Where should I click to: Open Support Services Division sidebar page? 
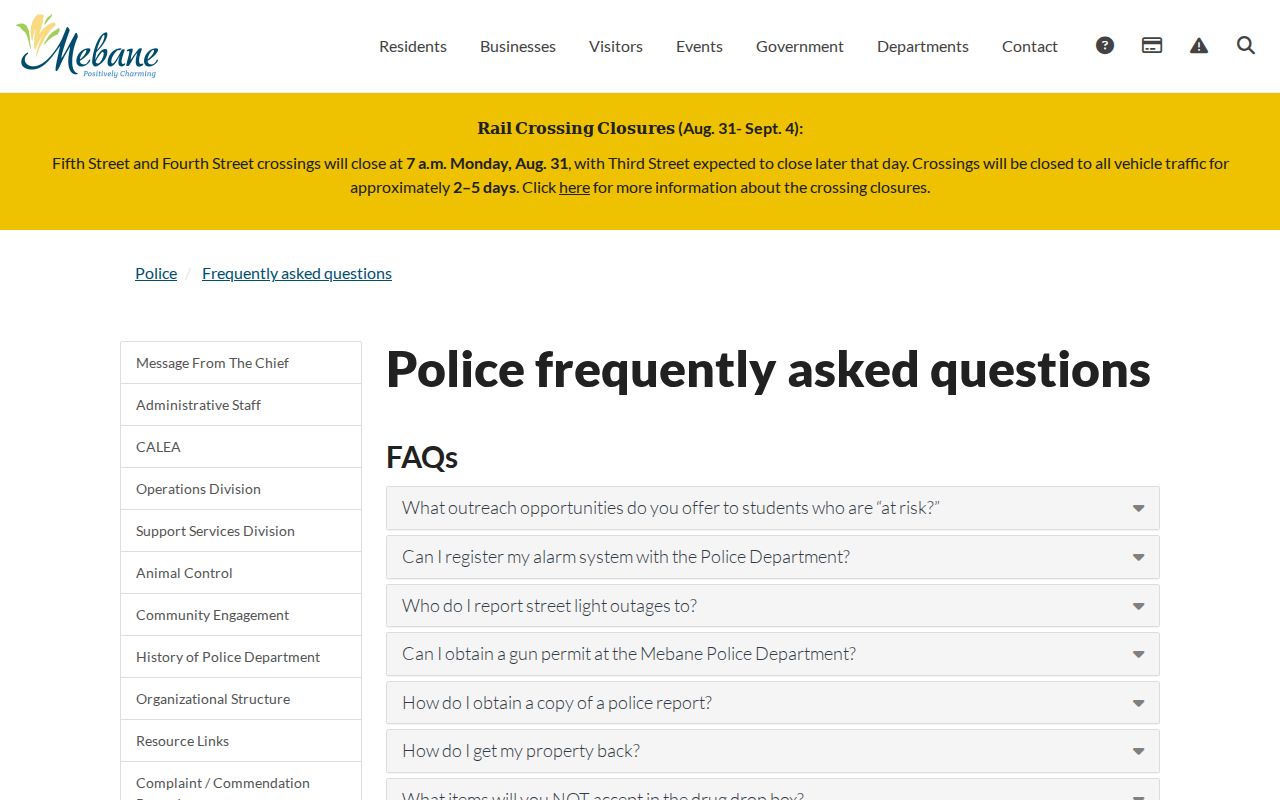(x=241, y=531)
